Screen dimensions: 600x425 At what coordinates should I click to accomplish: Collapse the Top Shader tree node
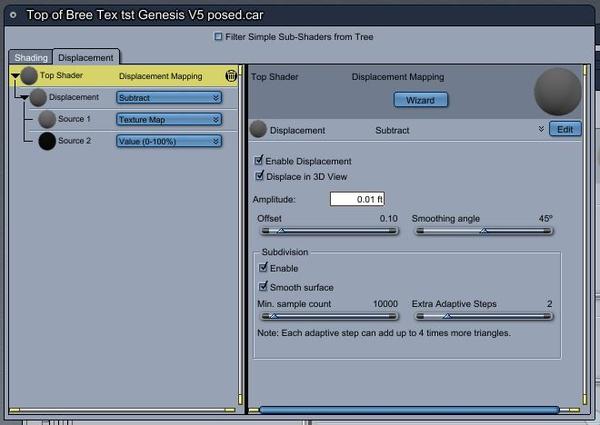click(15, 76)
